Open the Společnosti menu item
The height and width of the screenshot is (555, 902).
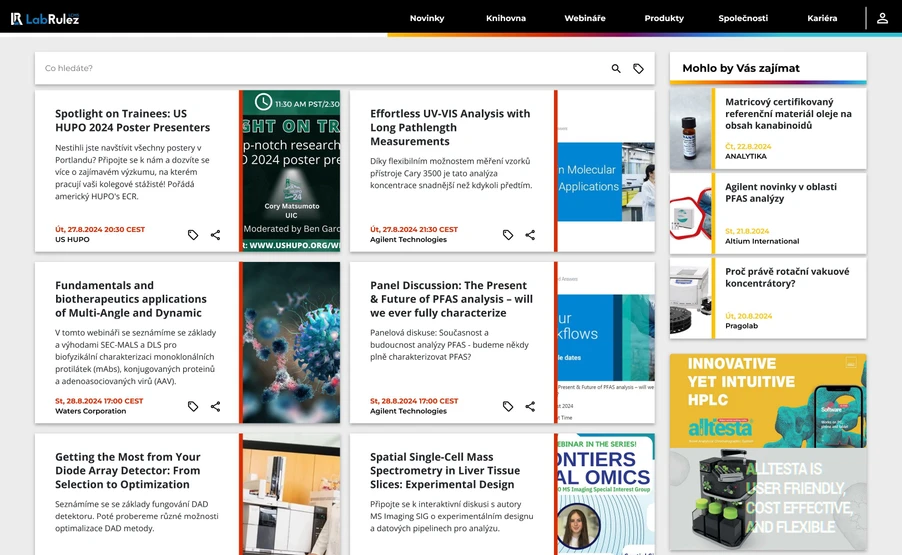743,18
